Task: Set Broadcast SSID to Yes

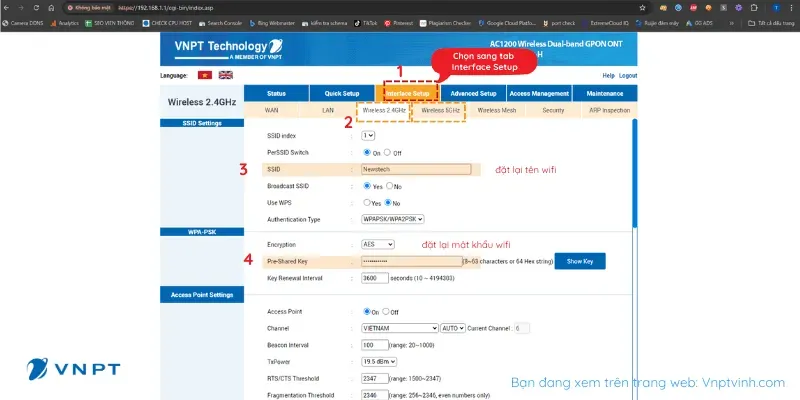Action: (x=366, y=186)
